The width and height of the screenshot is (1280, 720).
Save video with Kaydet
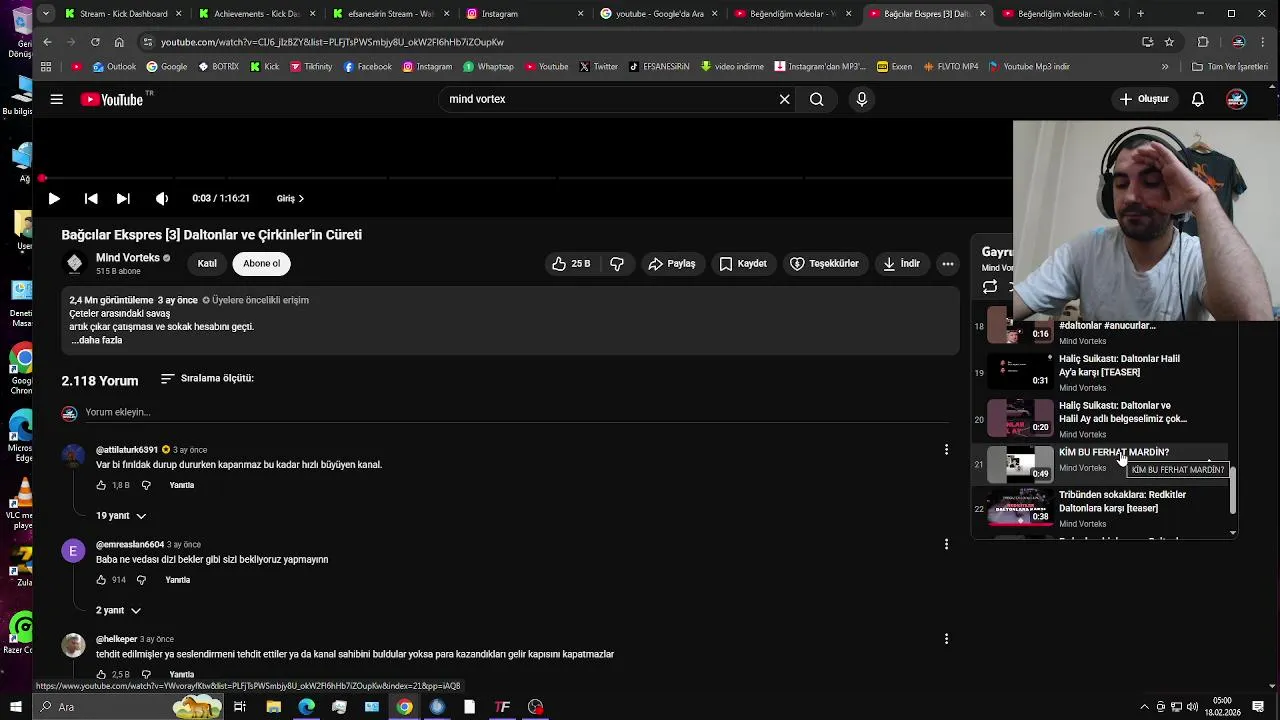click(743, 264)
